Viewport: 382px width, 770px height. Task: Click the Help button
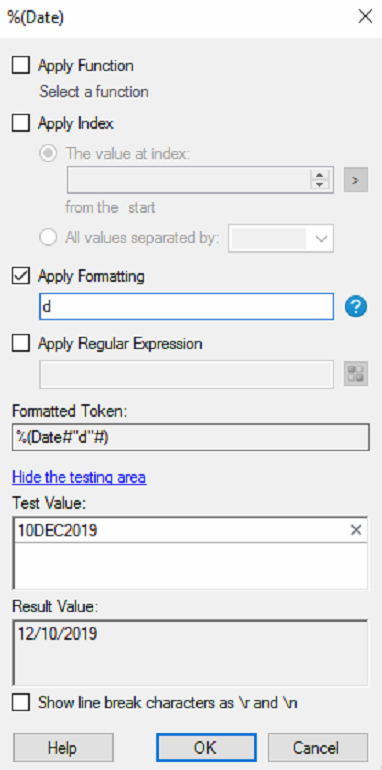tap(63, 747)
